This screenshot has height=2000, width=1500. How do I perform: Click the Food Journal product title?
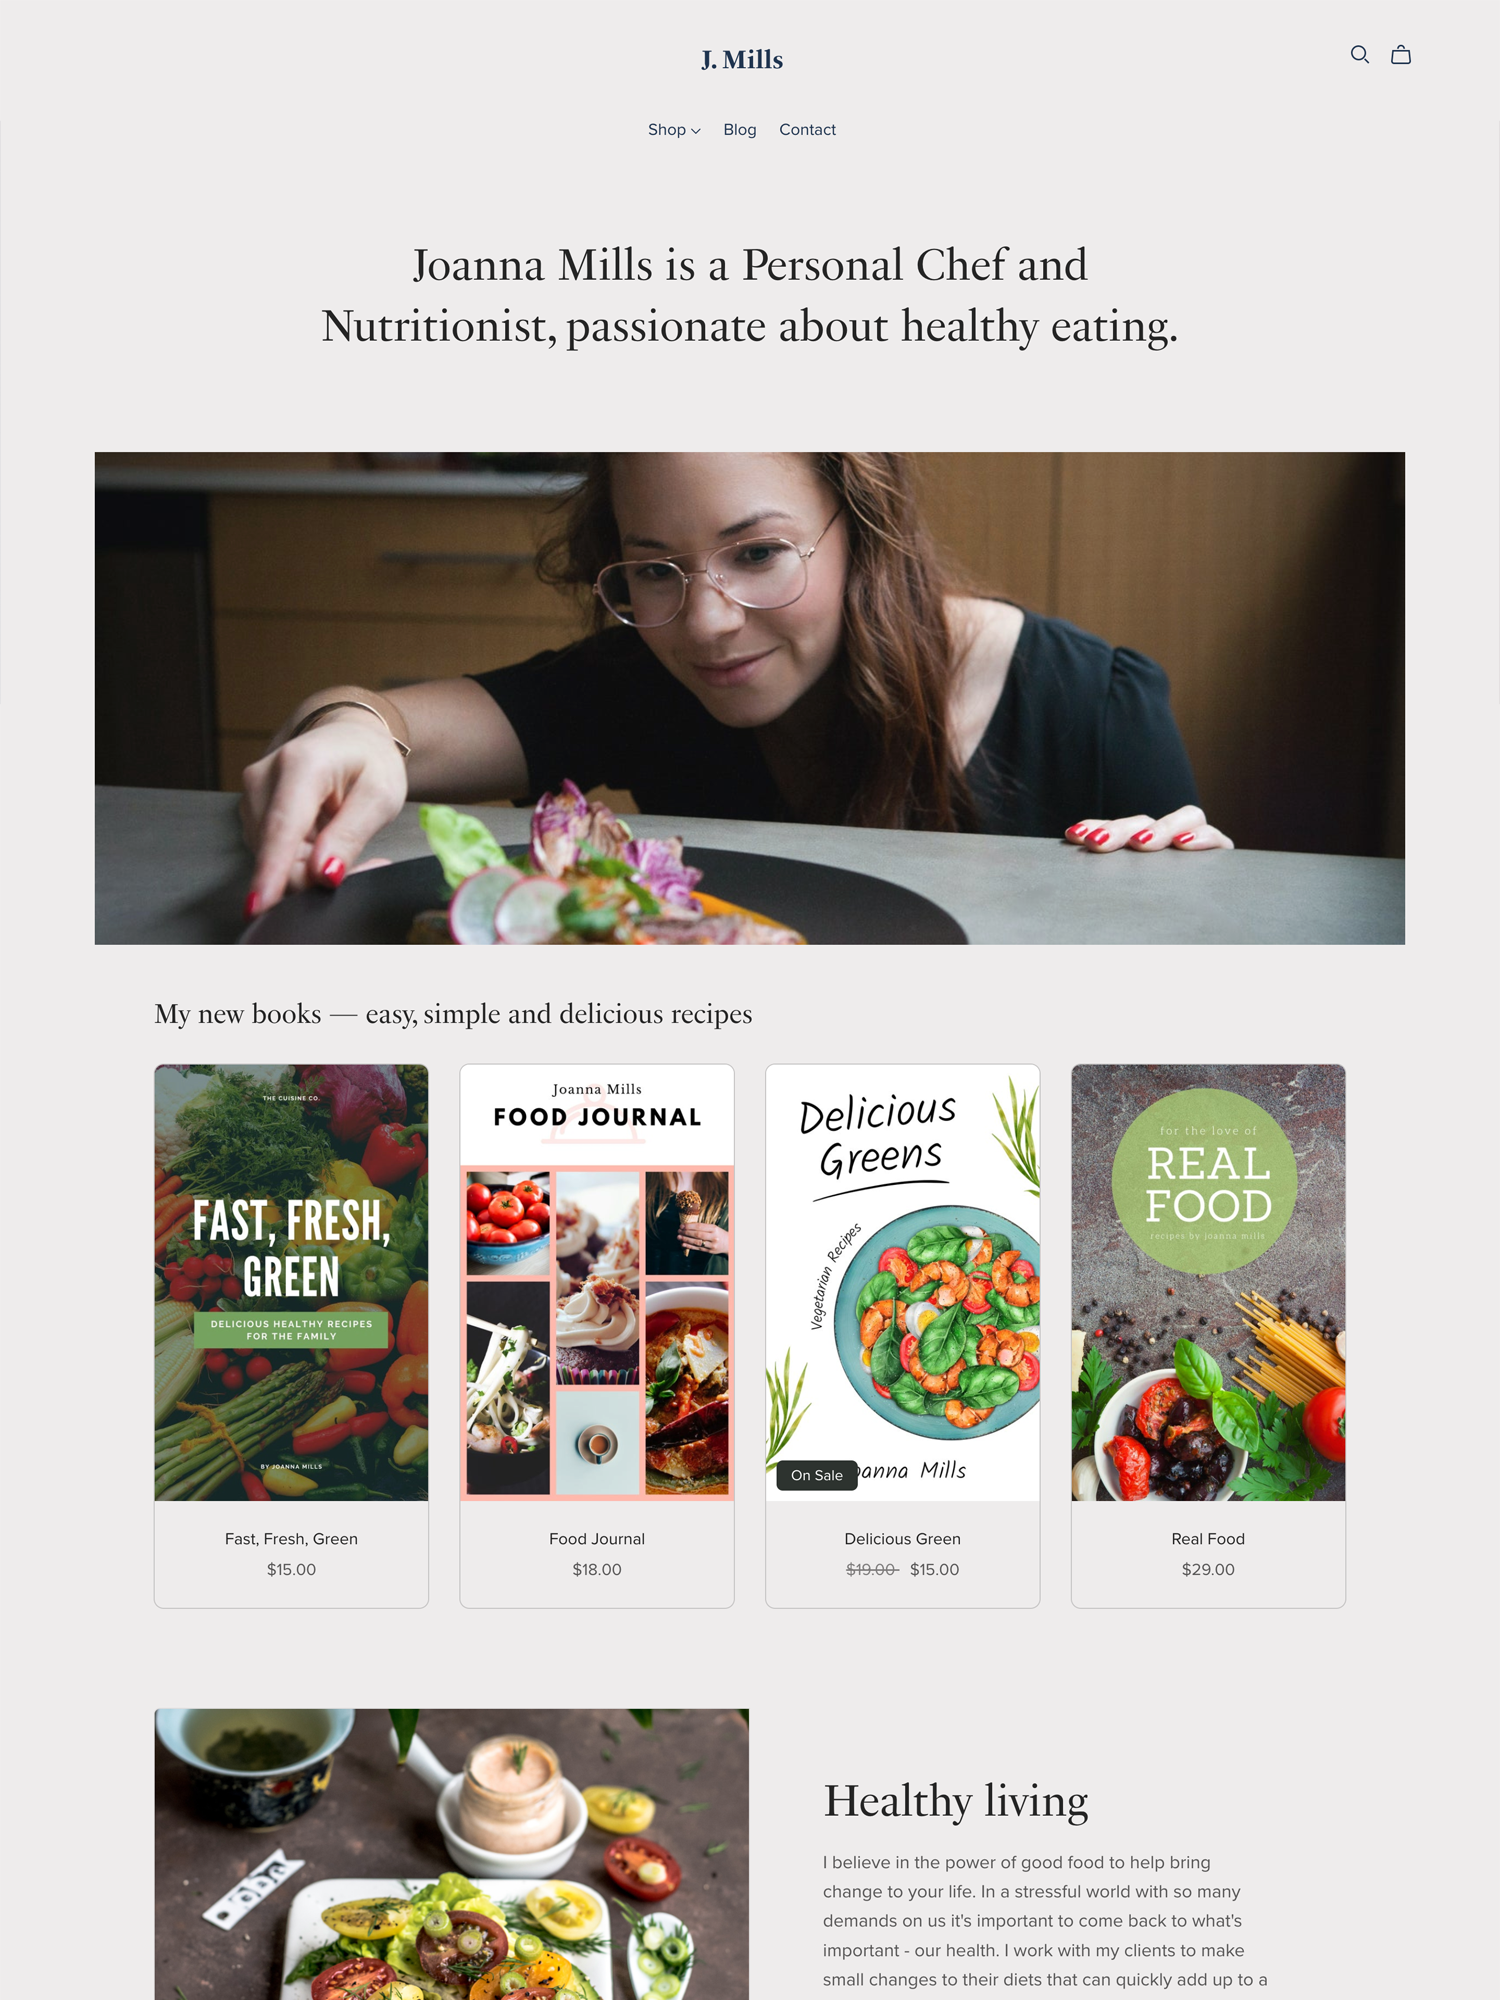(x=597, y=1539)
